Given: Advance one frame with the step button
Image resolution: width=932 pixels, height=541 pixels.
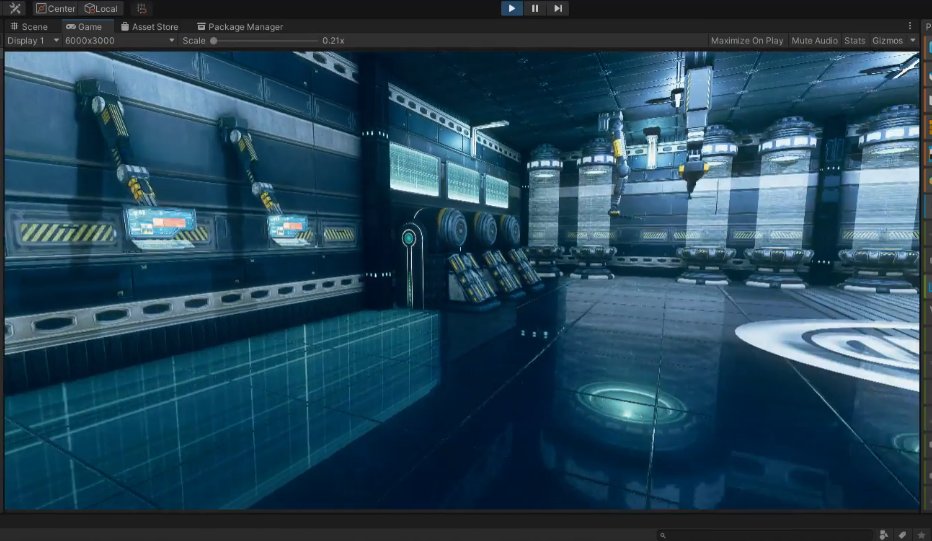Looking at the screenshot, I should [x=558, y=8].
